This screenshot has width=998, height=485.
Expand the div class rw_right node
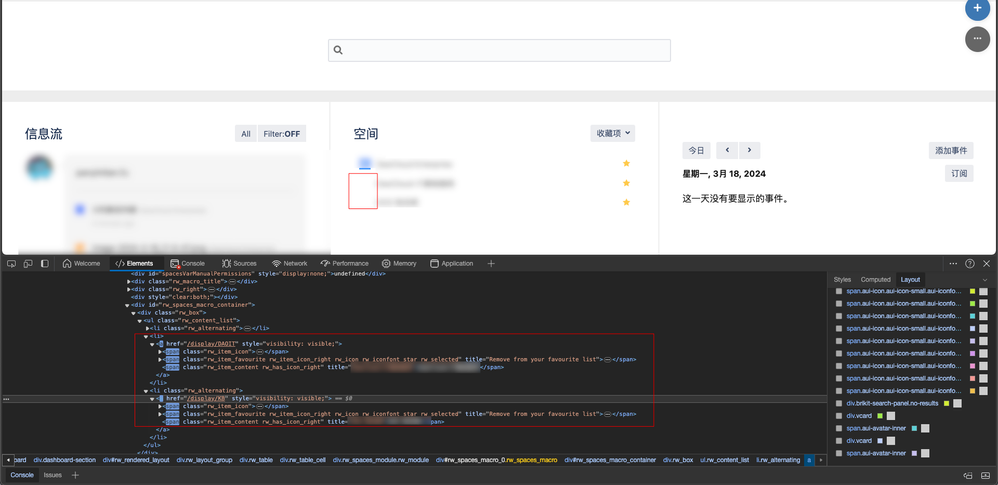(x=129, y=289)
